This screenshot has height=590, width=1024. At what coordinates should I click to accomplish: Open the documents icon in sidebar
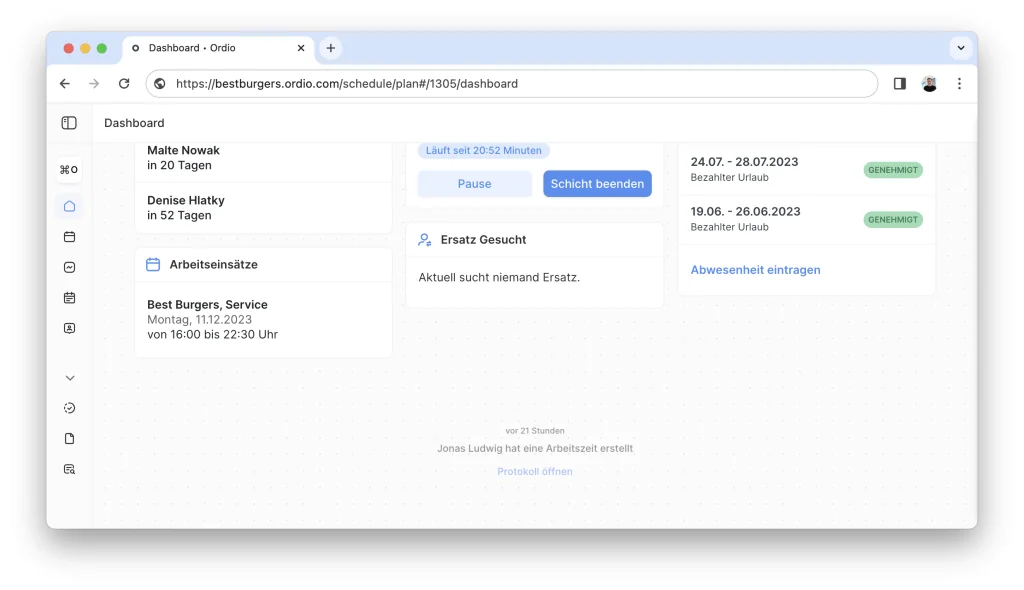(x=69, y=439)
